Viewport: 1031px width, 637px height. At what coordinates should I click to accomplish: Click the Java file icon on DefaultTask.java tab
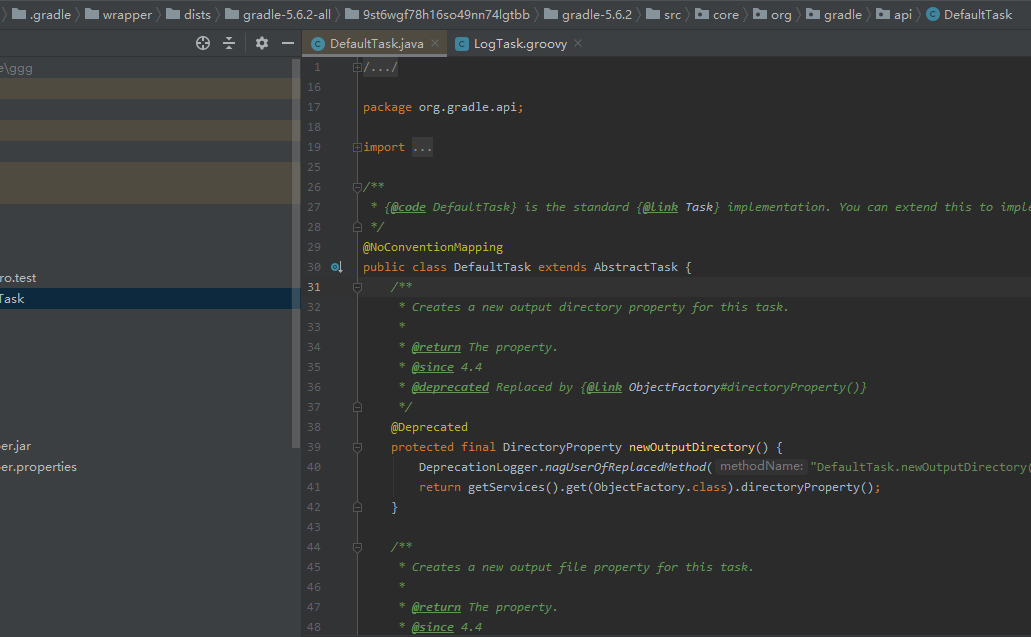click(x=318, y=44)
